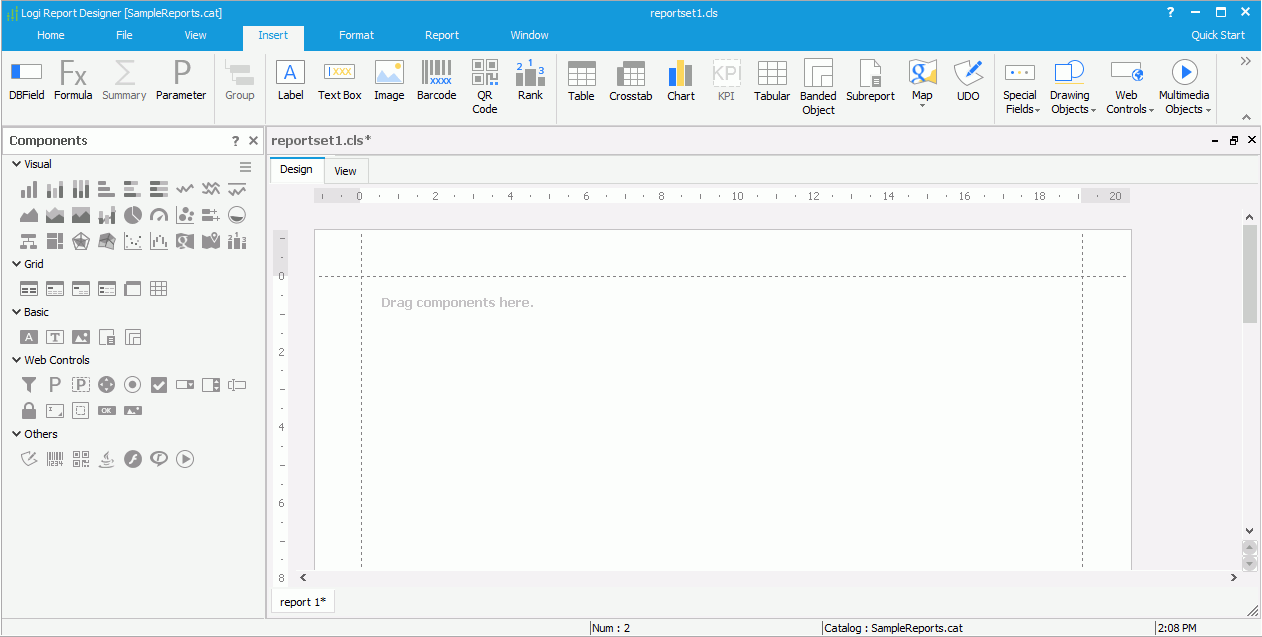Open the Window ribbon tab

529,35
